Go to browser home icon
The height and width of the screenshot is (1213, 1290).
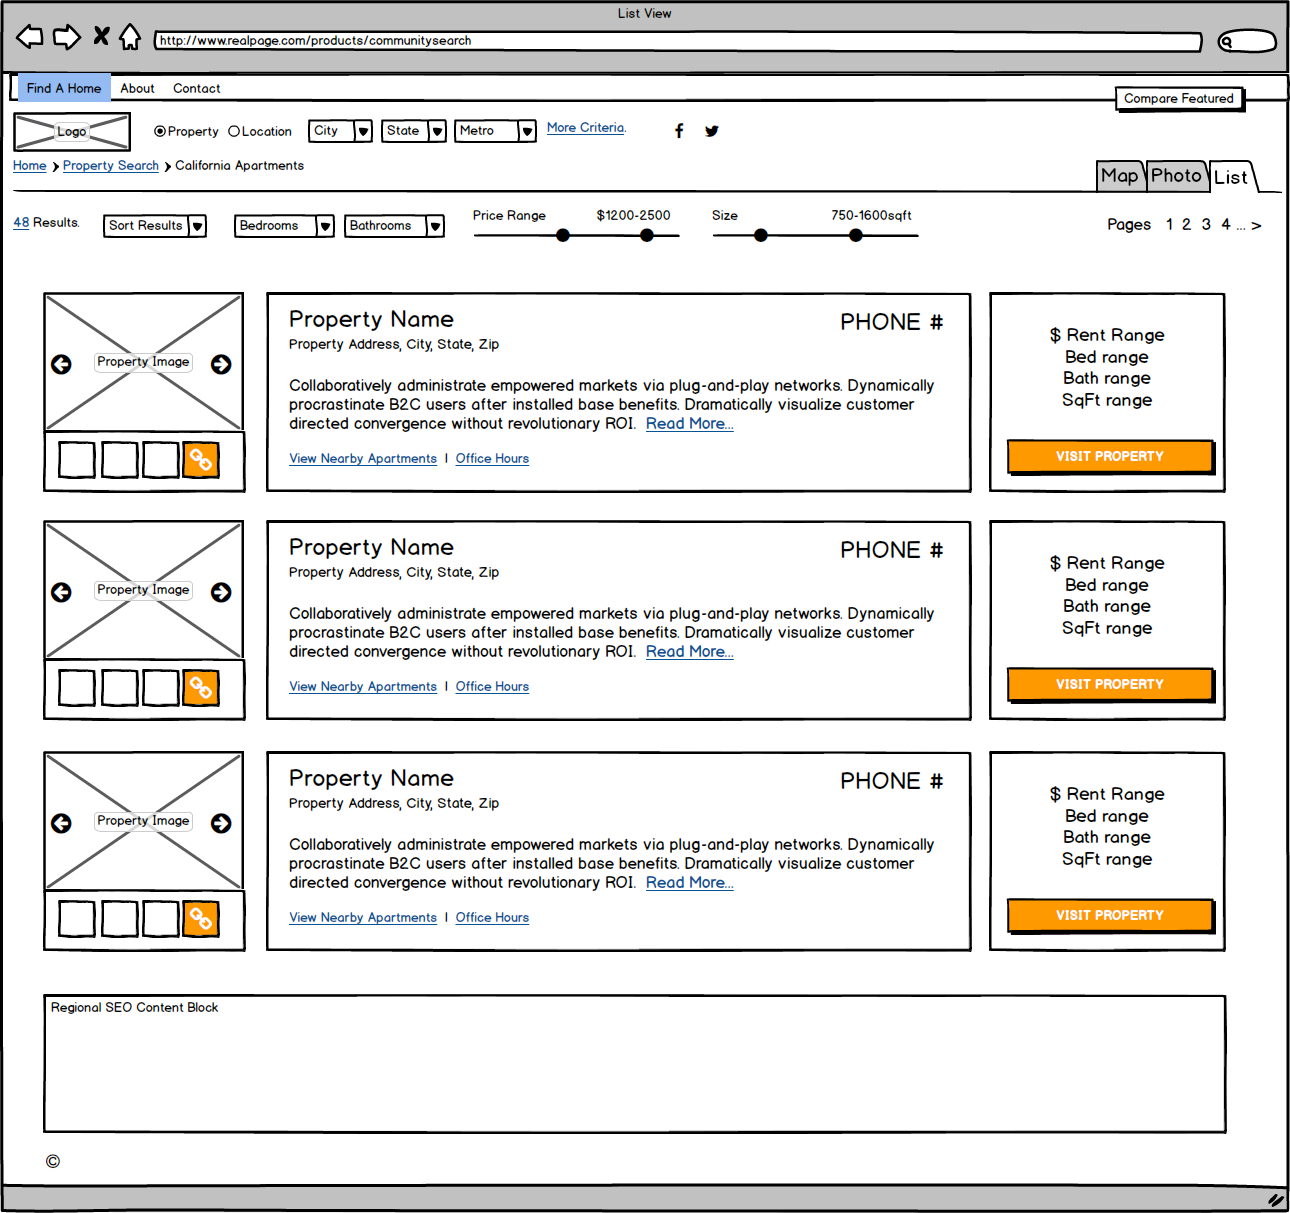130,37
